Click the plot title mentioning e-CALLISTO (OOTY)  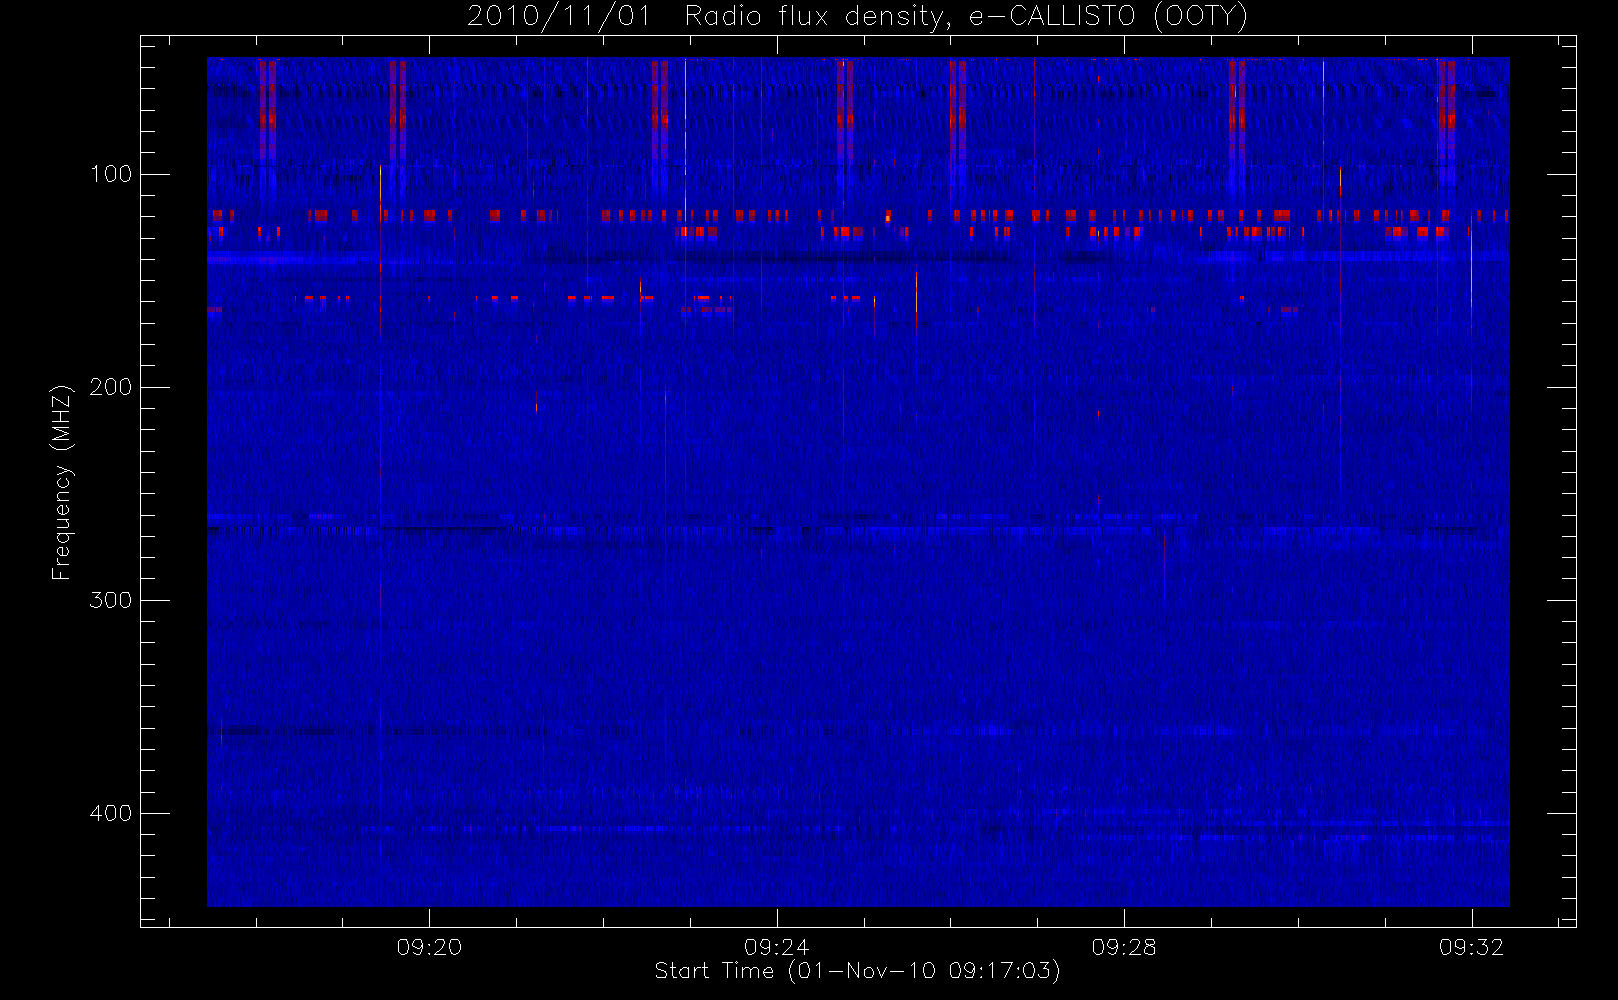pyautogui.click(x=858, y=17)
